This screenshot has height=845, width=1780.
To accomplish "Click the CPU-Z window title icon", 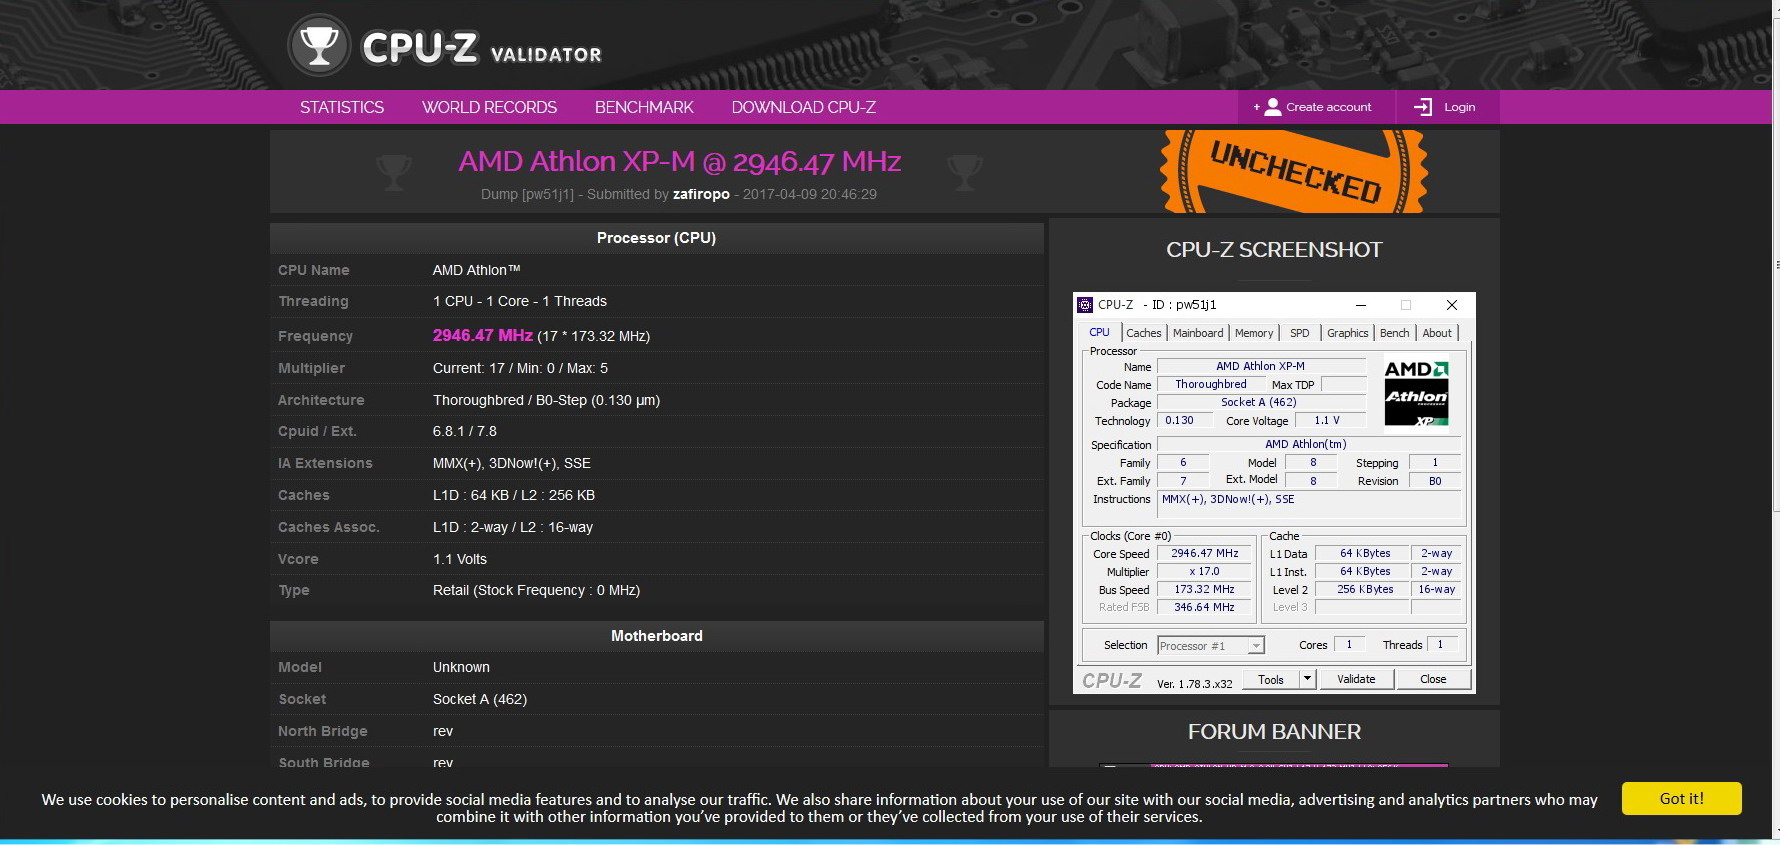I will point(1085,305).
